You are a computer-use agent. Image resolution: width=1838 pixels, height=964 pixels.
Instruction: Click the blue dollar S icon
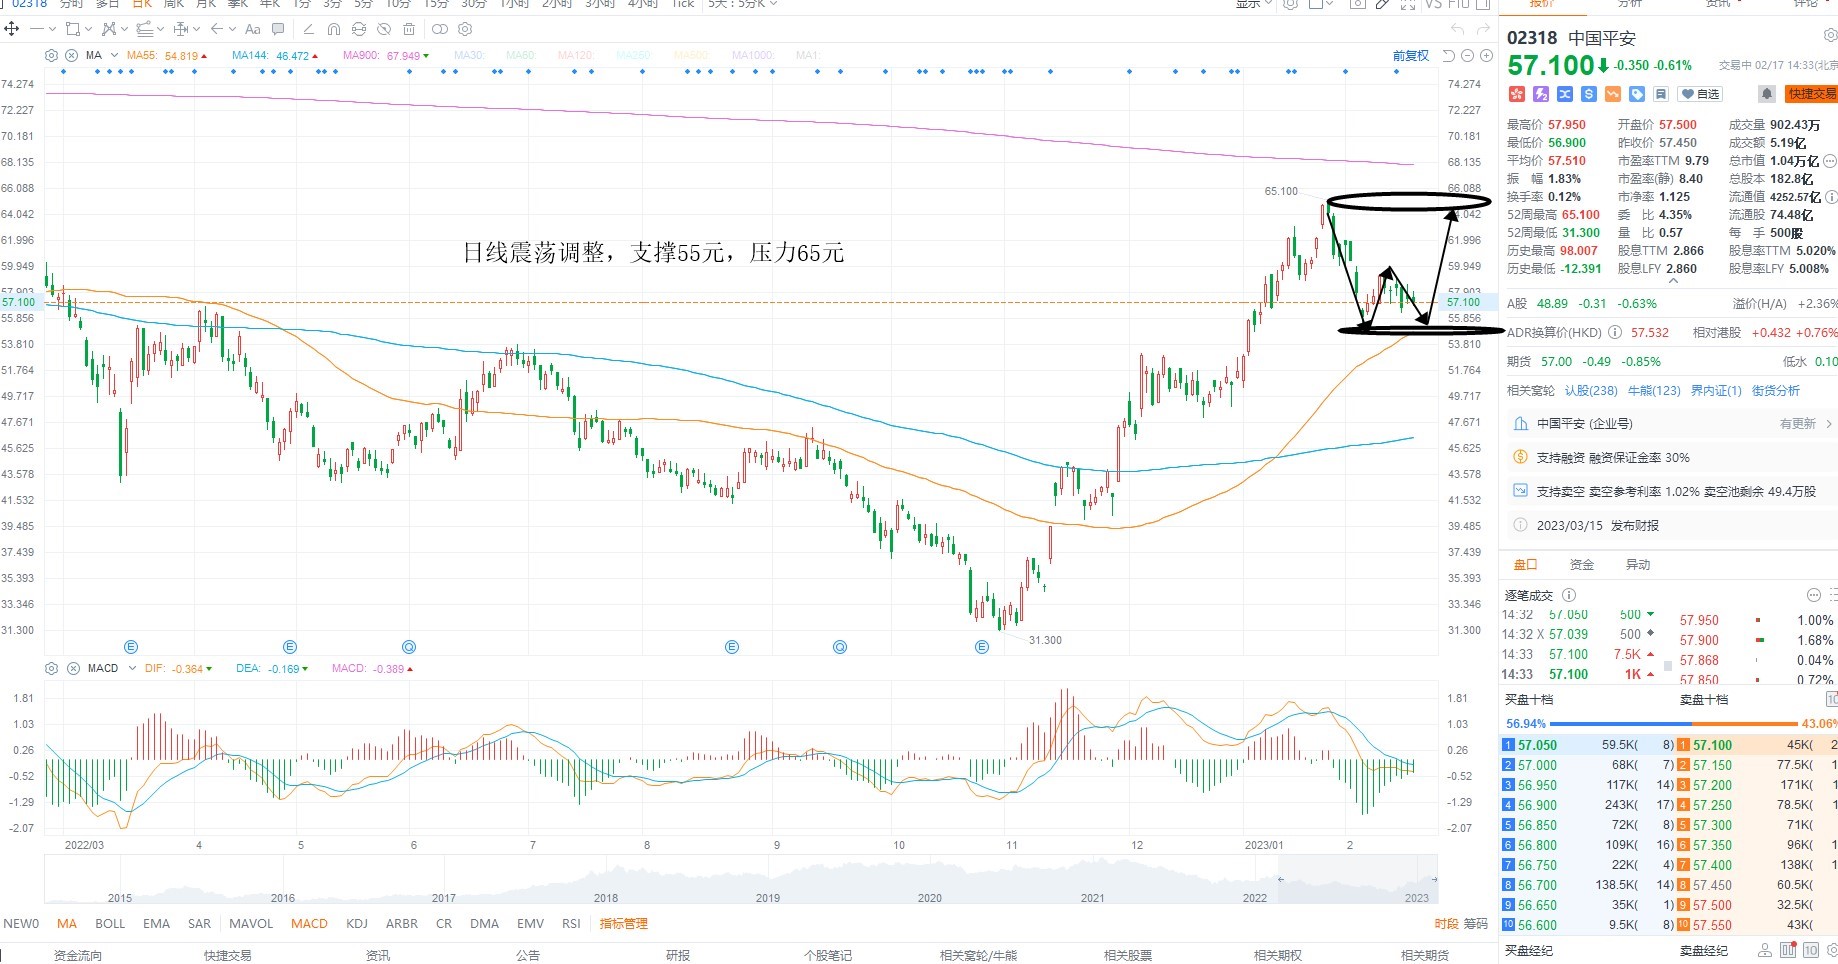[x=1588, y=93]
